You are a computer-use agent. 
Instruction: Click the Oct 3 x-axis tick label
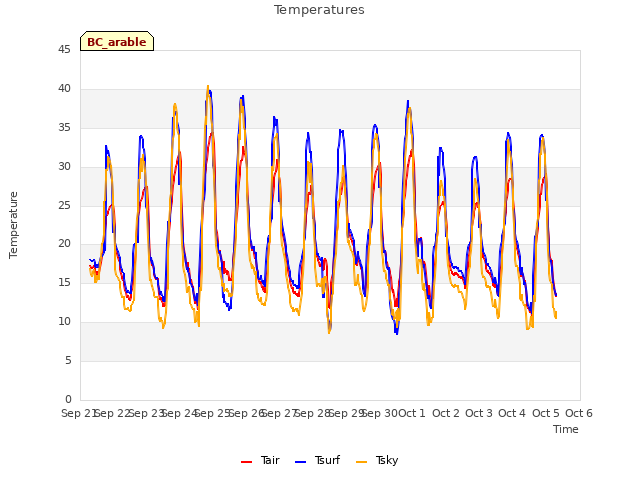[x=479, y=413]
